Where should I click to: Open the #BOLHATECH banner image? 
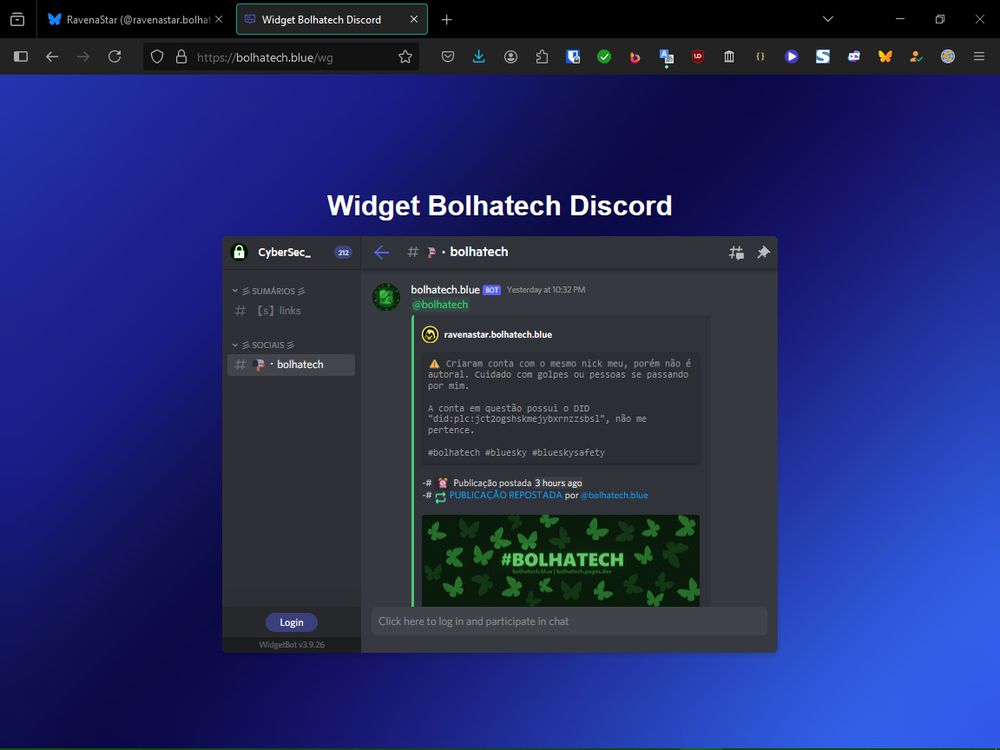(x=561, y=561)
